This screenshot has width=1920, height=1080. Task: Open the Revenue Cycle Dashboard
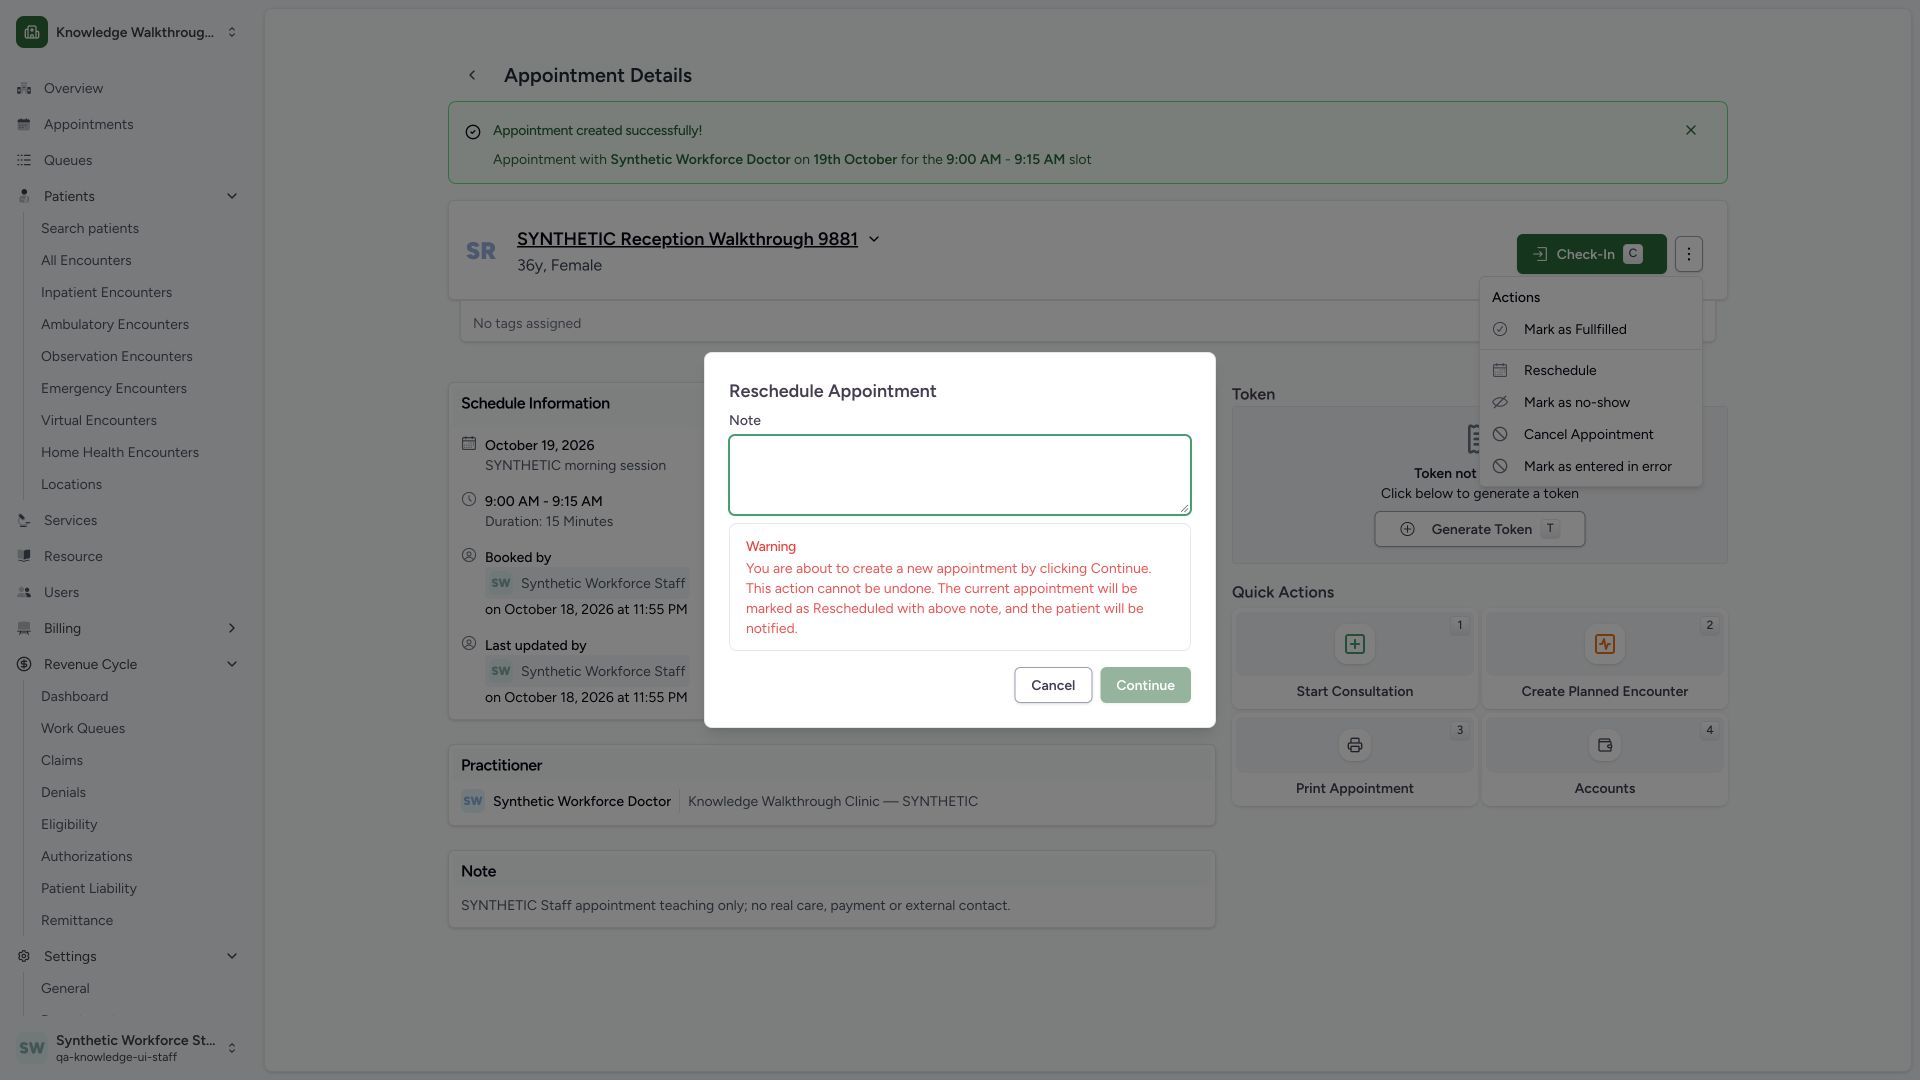point(74,696)
